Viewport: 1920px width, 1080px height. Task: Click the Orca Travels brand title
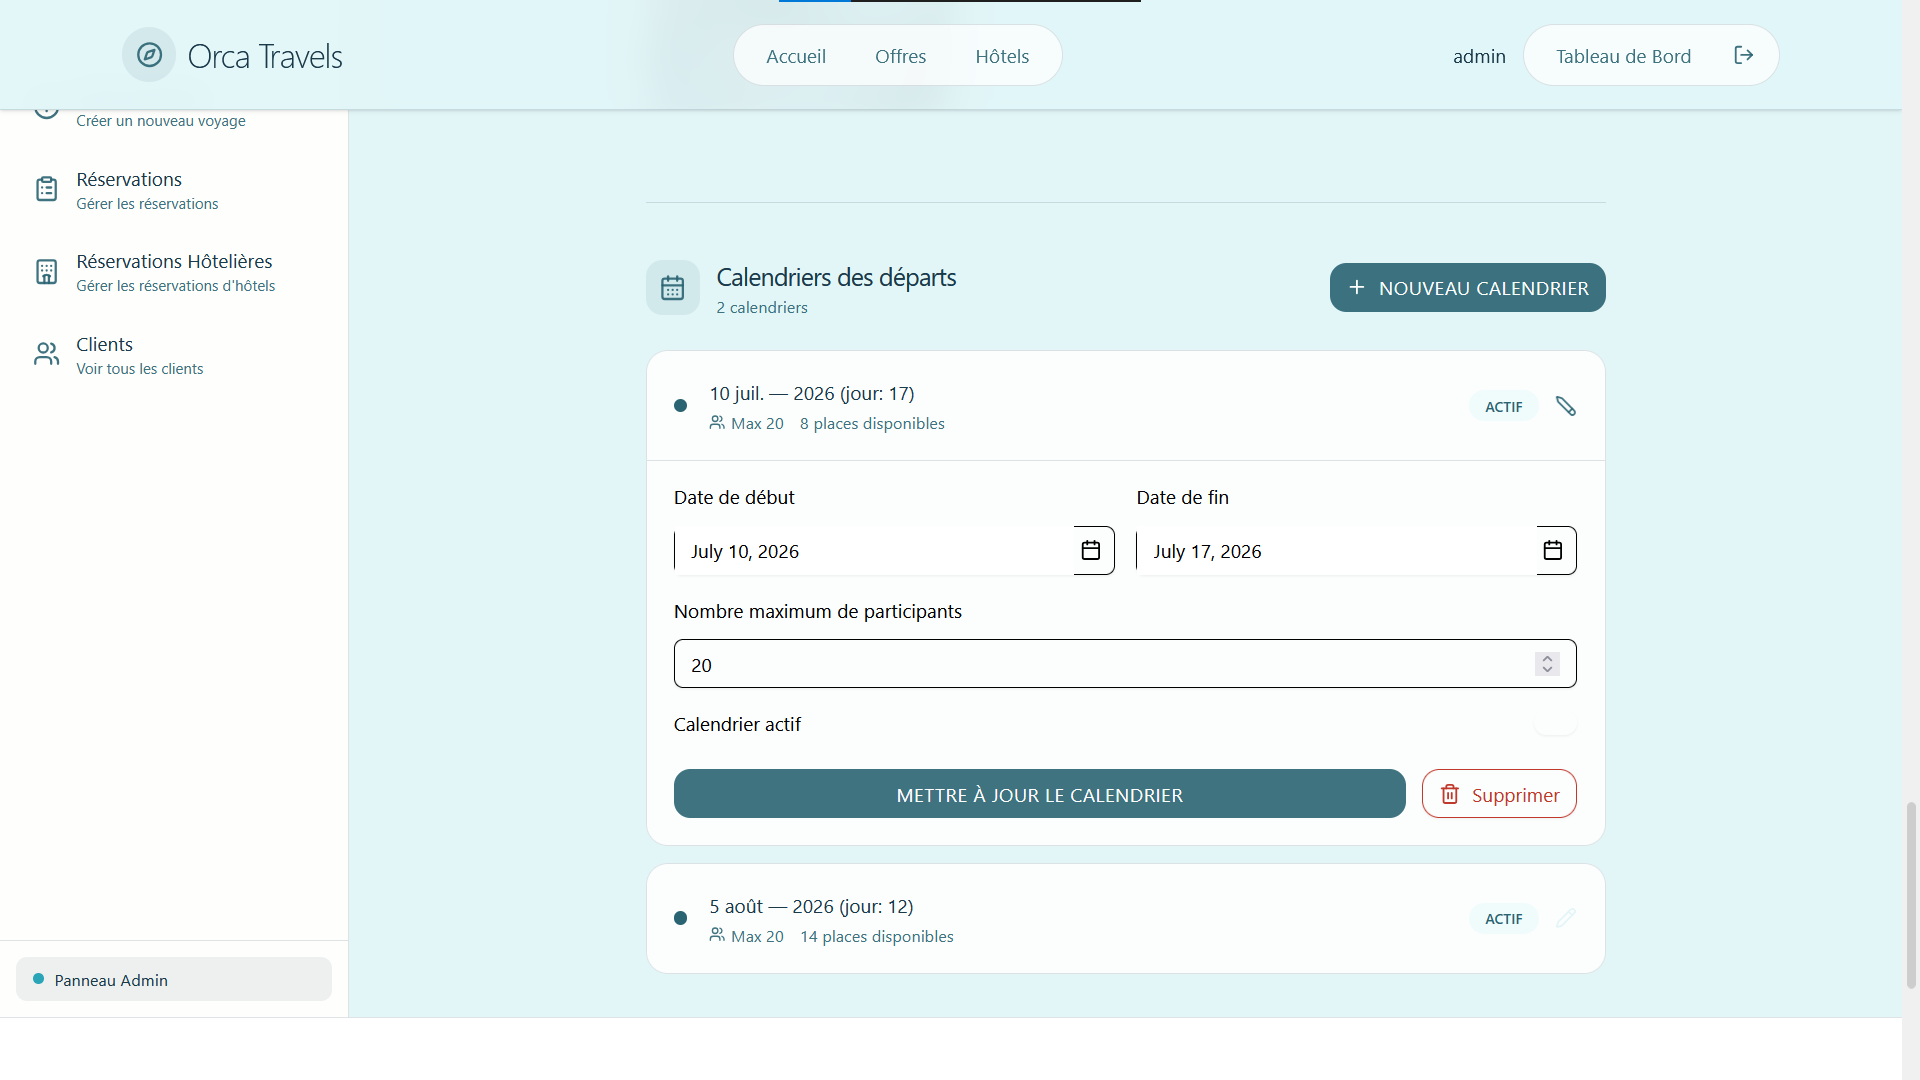pyautogui.click(x=265, y=56)
